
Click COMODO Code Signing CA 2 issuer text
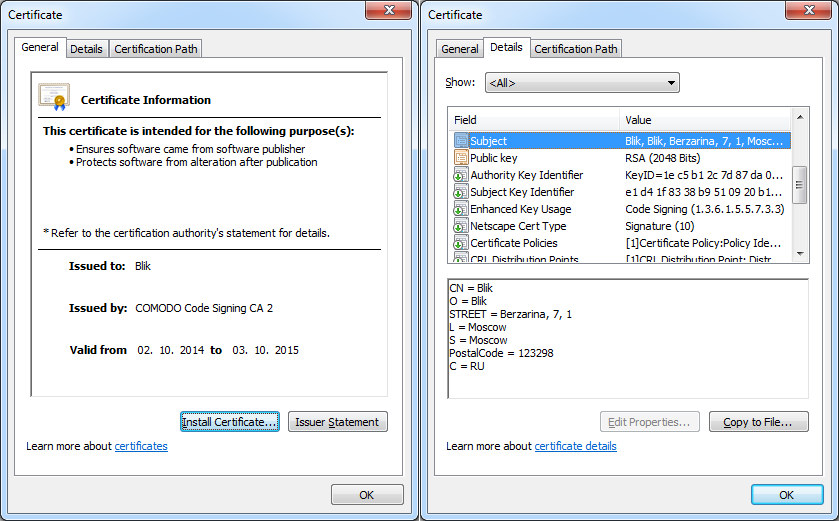pyautogui.click(x=204, y=308)
